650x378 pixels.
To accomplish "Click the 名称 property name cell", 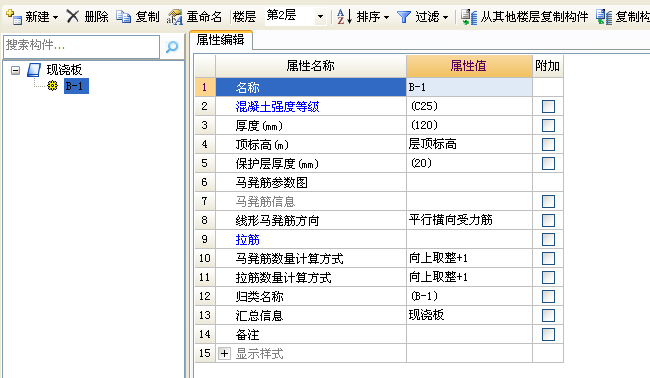I will (310, 87).
